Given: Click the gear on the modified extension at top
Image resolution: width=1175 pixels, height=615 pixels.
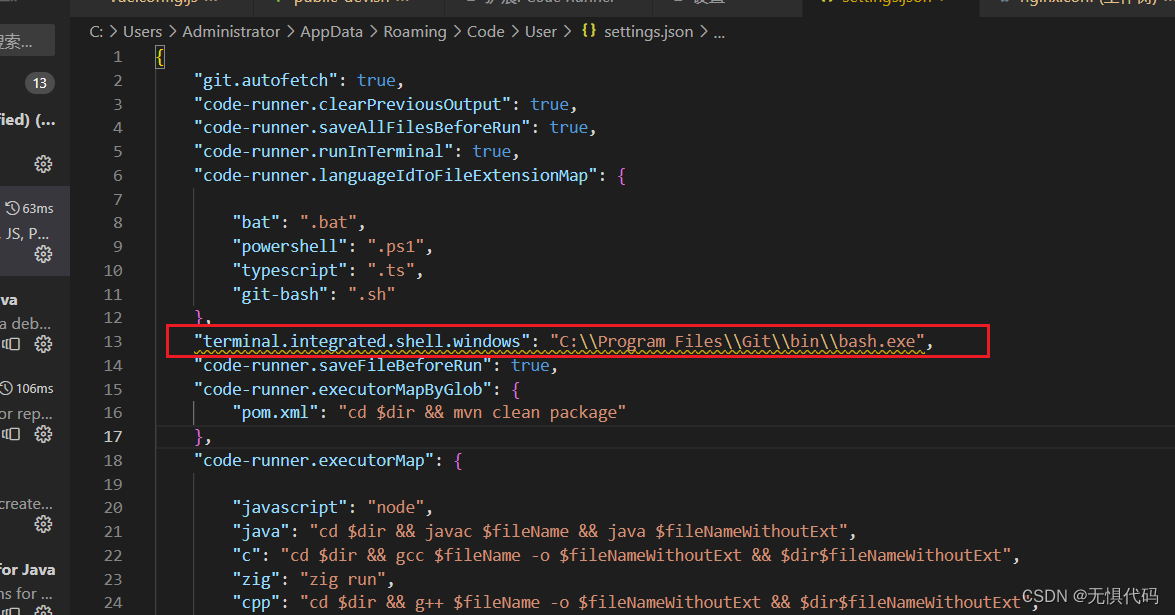Looking at the screenshot, I should 42,163.
